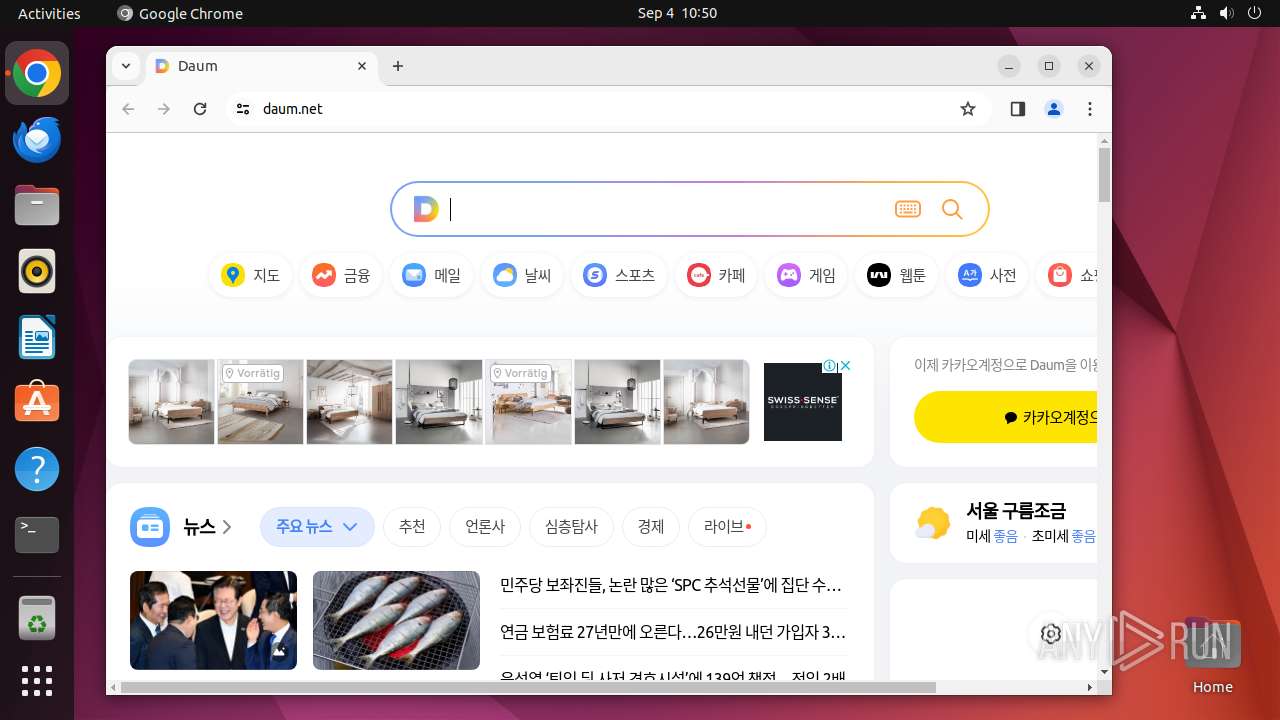Click the horizontal page scrollbar
The image size is (1280, 720).
tap(528, 687)
